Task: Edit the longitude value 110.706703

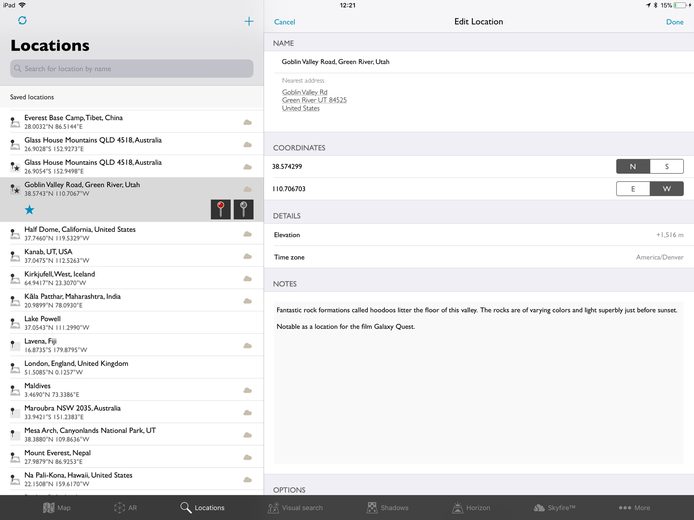Action: pos(289,189)
